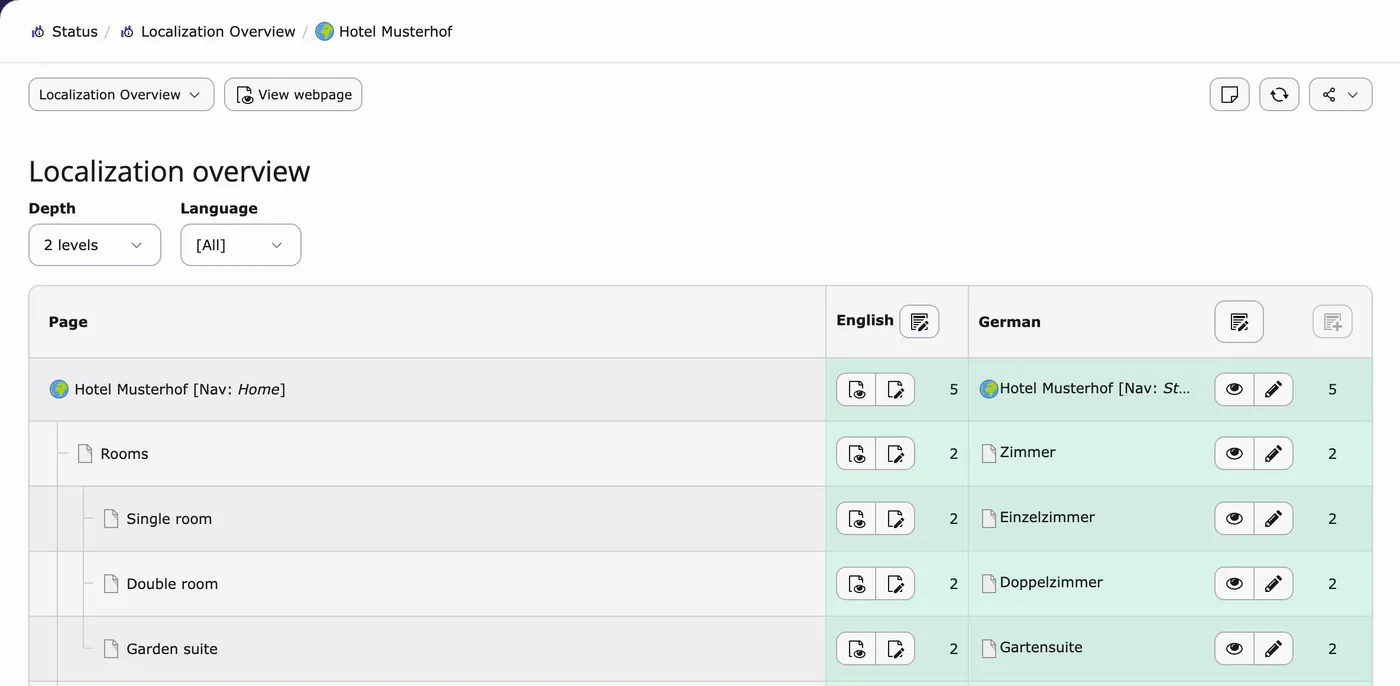Toggle visibility of Doppelzimmer translation
1400x686 pixels.
tap(1234, 584)
